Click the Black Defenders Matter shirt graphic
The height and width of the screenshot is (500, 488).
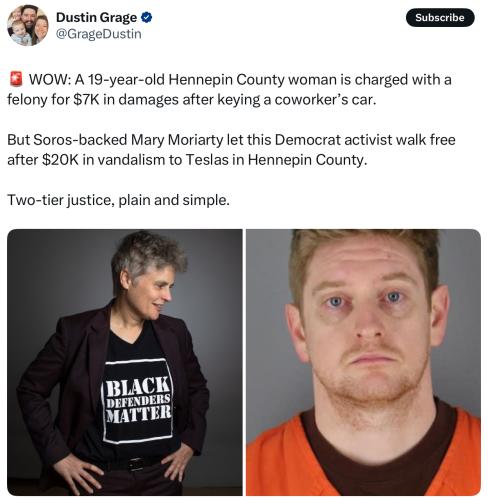[x=138, y=401]
